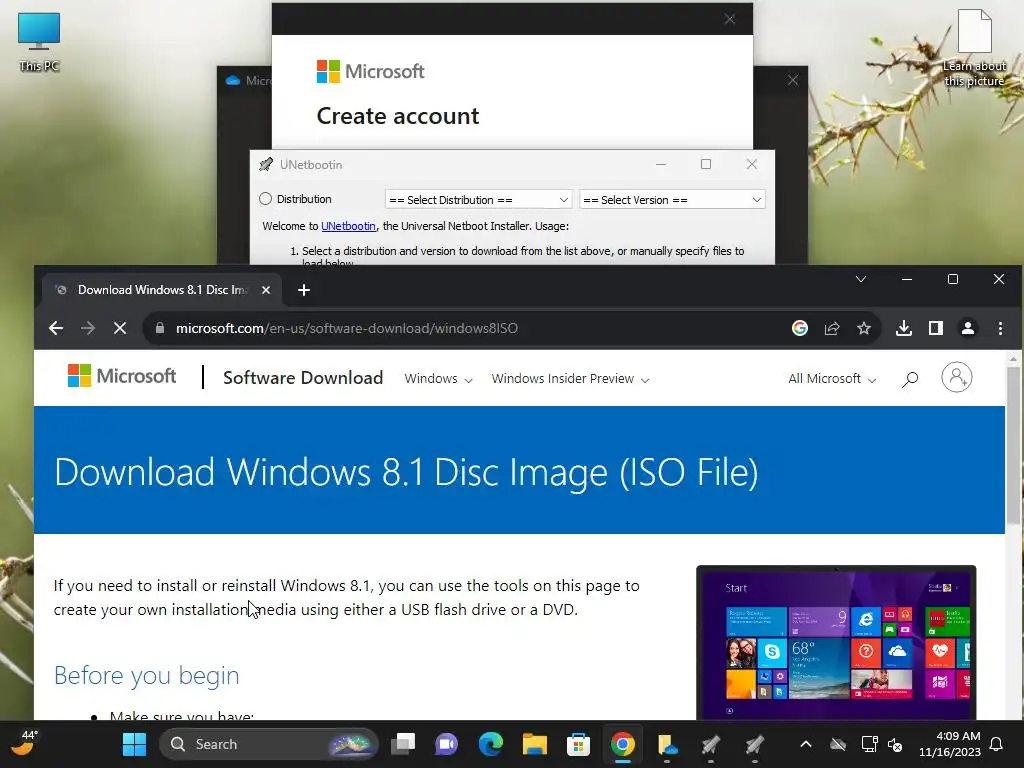View site information lock icon
This screenshot has height=768, width=1024.
[x=160, y=328]
